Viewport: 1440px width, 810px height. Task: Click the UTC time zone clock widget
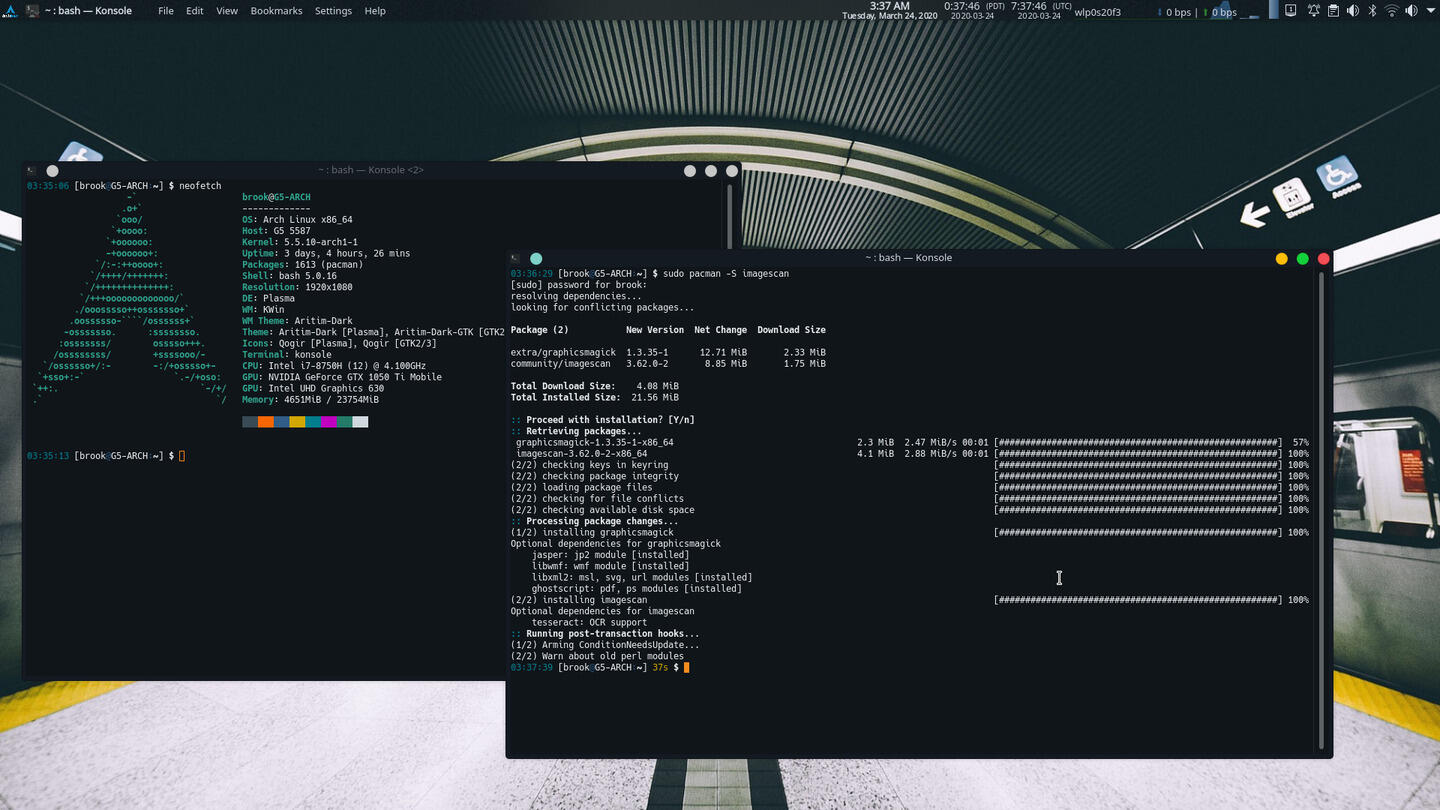[1041, 11]
